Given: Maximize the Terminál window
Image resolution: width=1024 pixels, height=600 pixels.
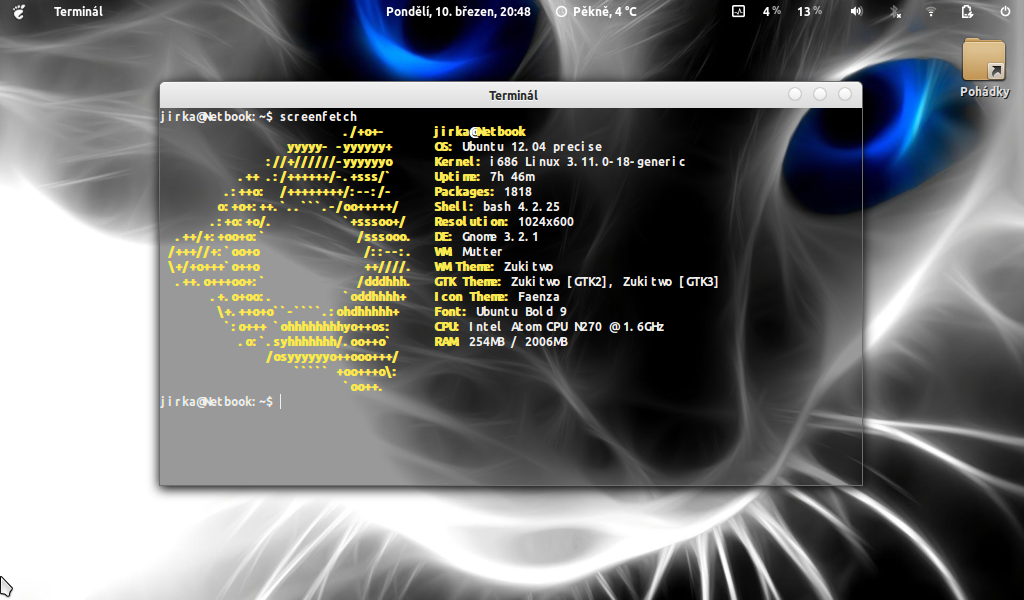Looking at the screenshot, I should pos(820,95).
